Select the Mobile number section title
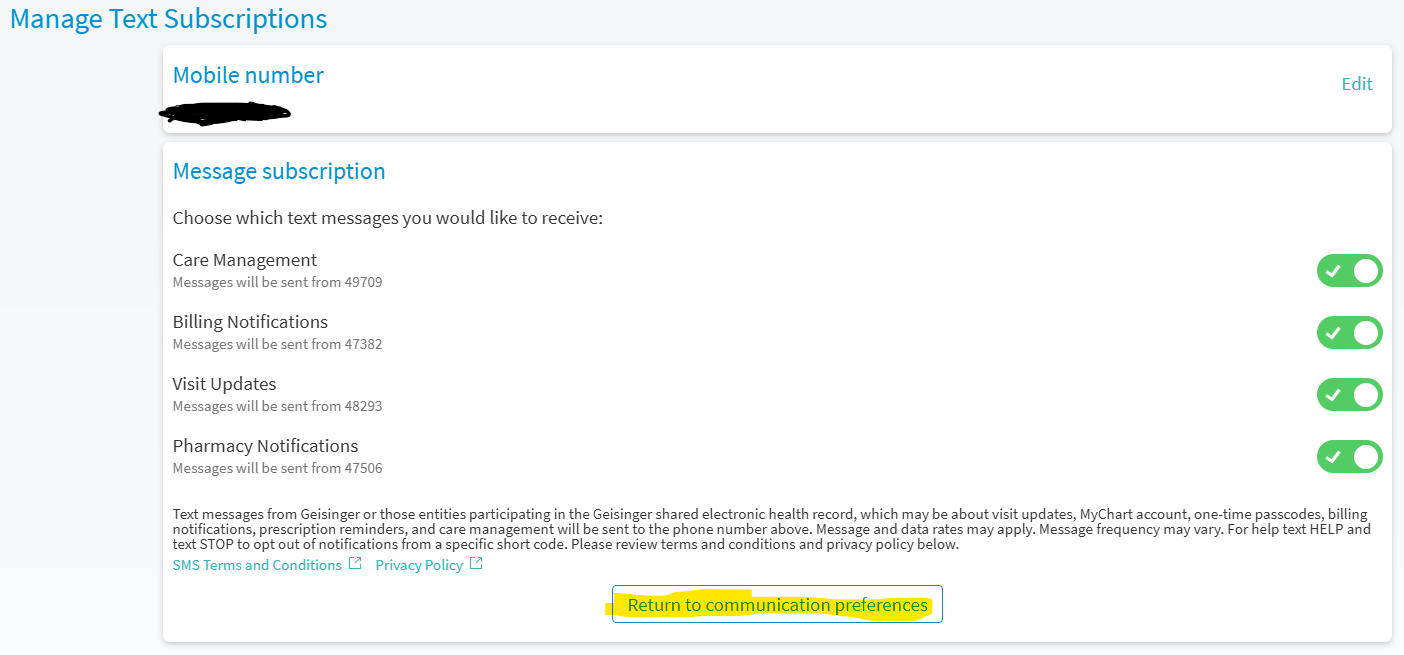Viewport: 1404px width, 655px height. coord(248,75)
